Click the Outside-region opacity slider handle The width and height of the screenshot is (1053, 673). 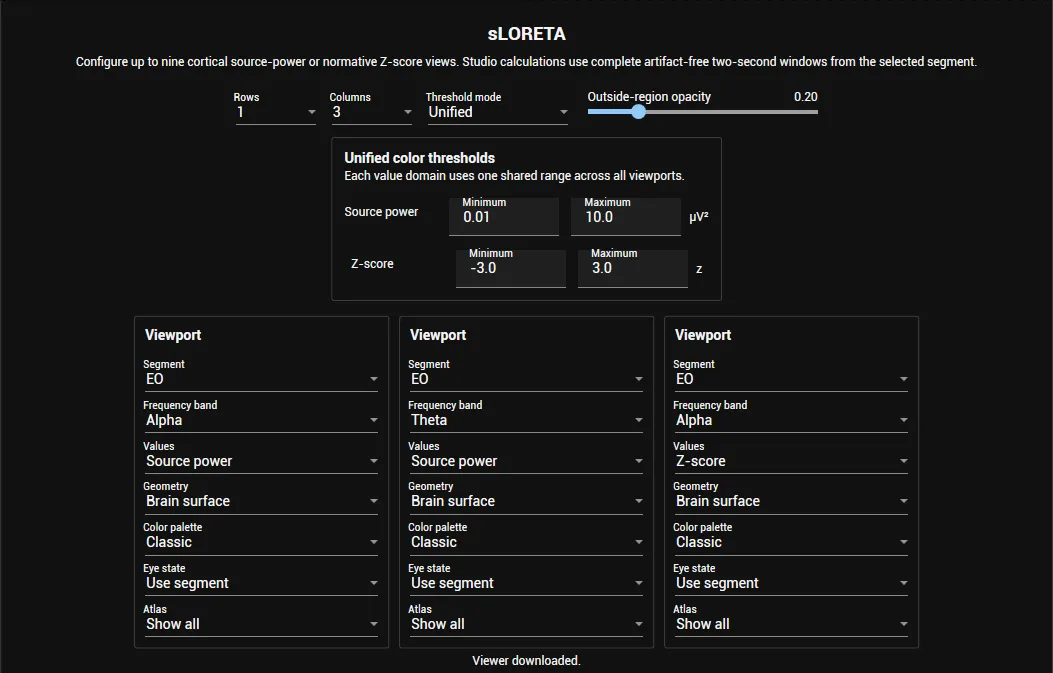click(x=639, y=112)
